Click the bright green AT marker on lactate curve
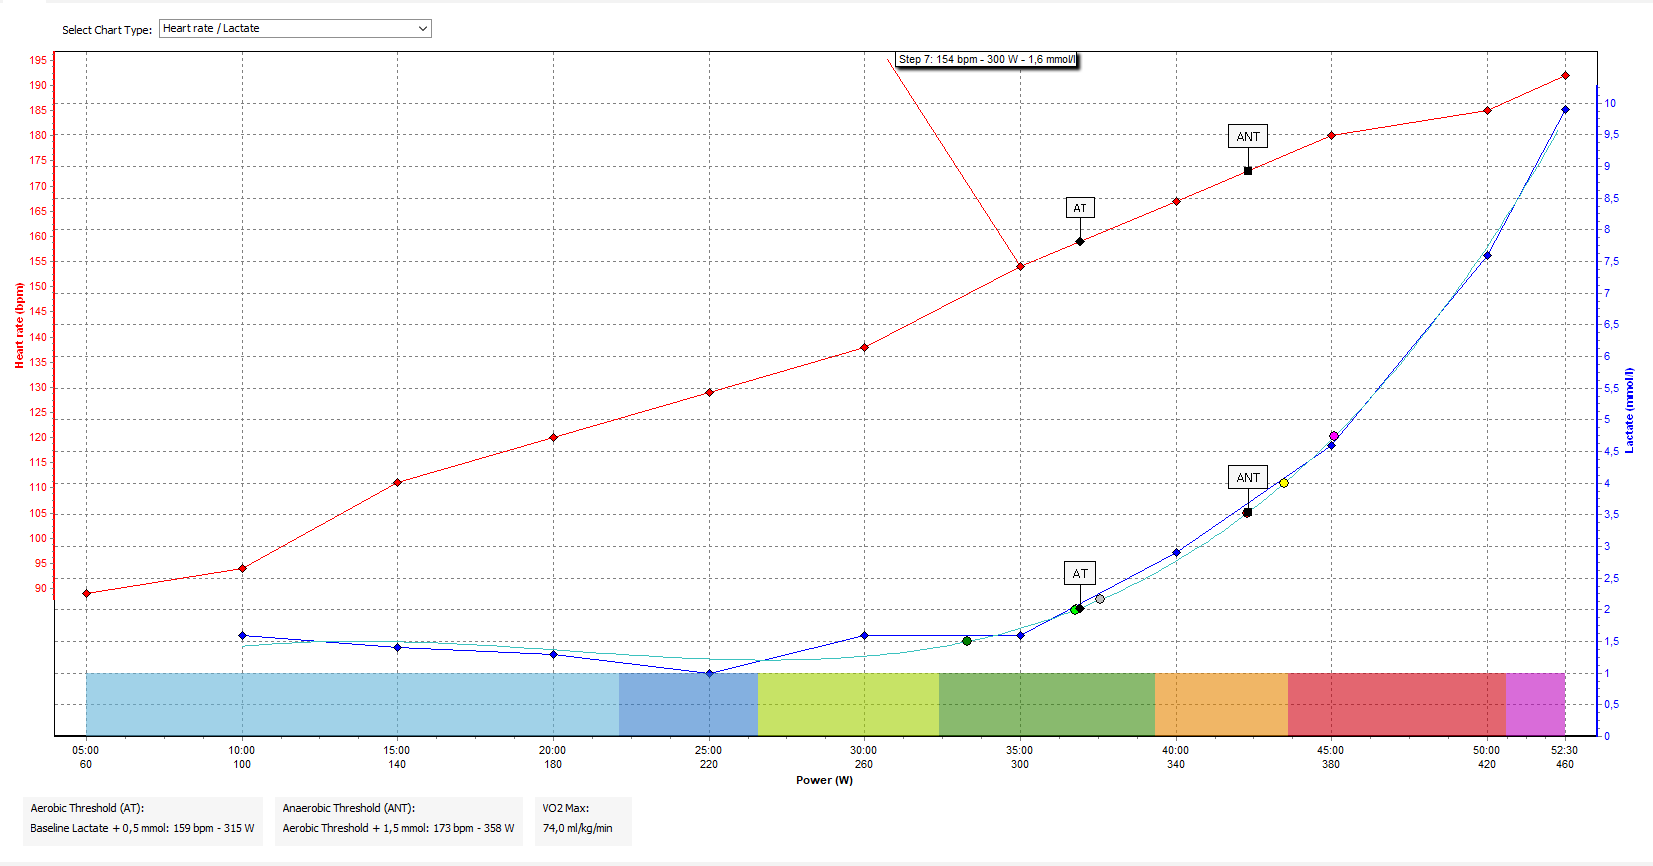The image size is (1653, 866). tap(1075, 609)
